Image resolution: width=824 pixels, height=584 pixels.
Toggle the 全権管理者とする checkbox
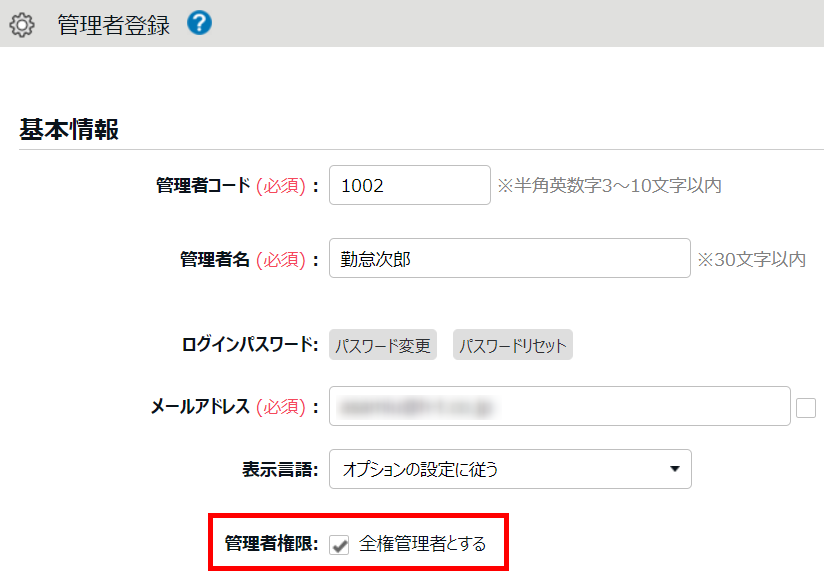click(340, 545)
